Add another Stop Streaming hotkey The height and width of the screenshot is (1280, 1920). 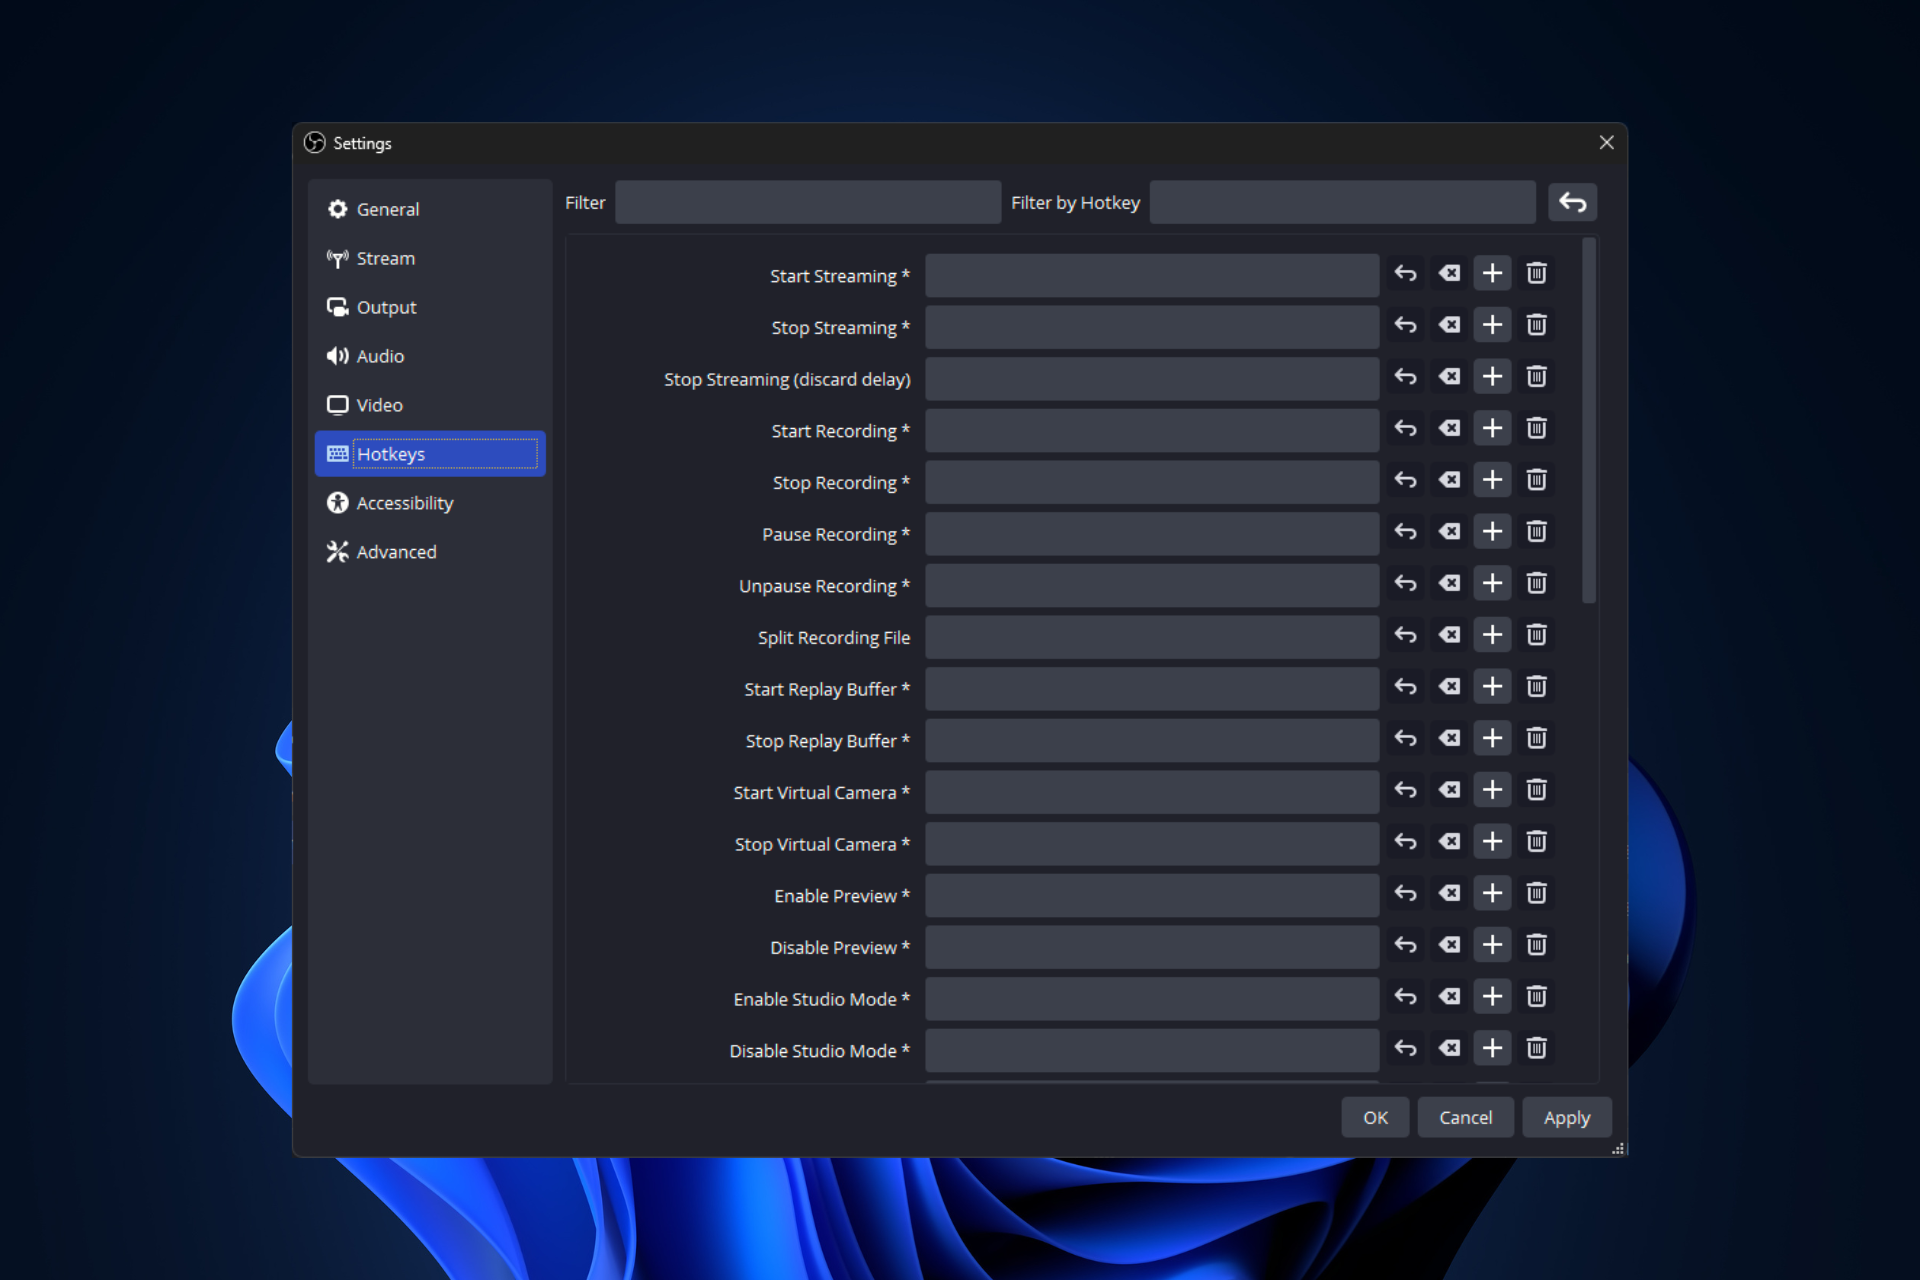[x=1492, y=325]
